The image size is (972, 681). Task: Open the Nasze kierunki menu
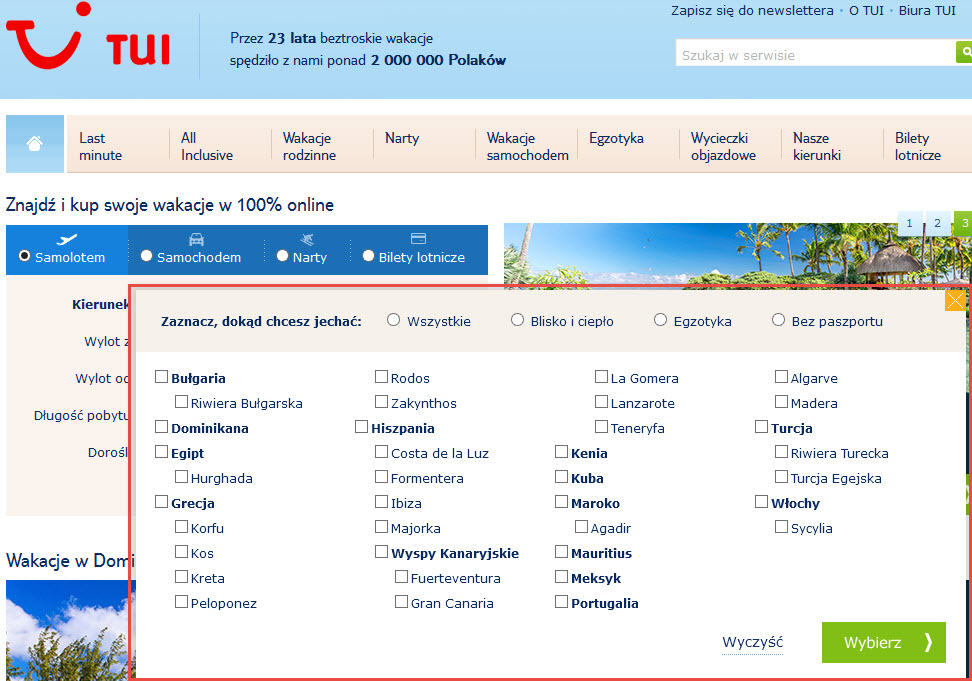coord(817,146)
